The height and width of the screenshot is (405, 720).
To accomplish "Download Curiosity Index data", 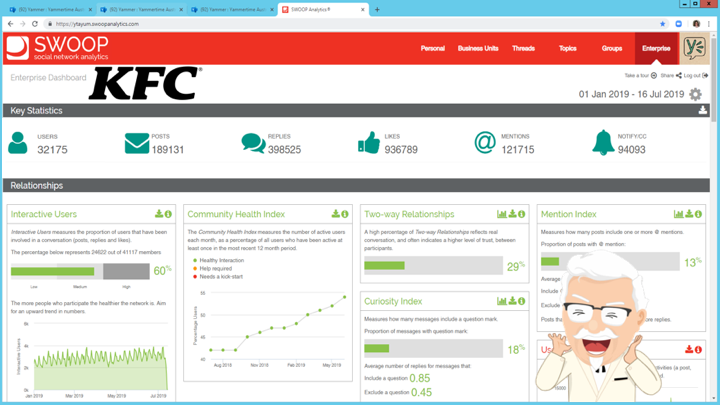I will point(512,301).
